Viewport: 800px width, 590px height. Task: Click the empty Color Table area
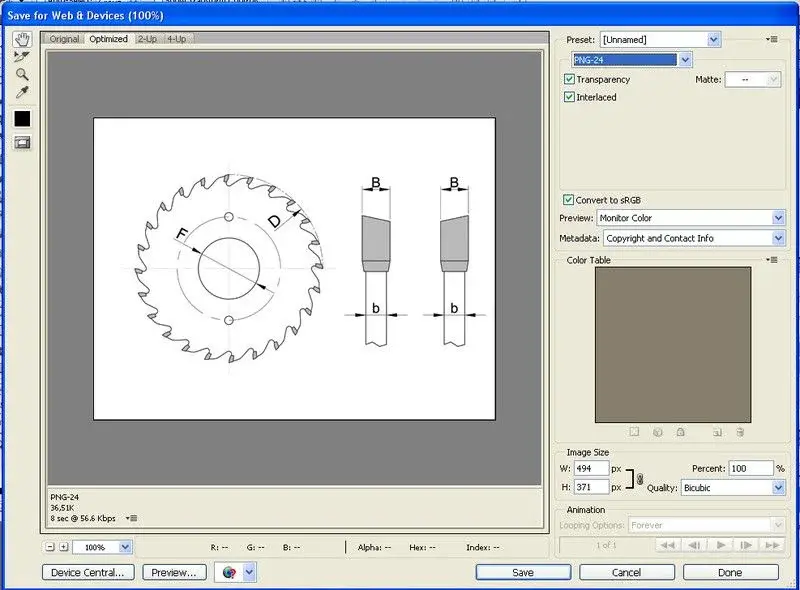tap(673, 345)
